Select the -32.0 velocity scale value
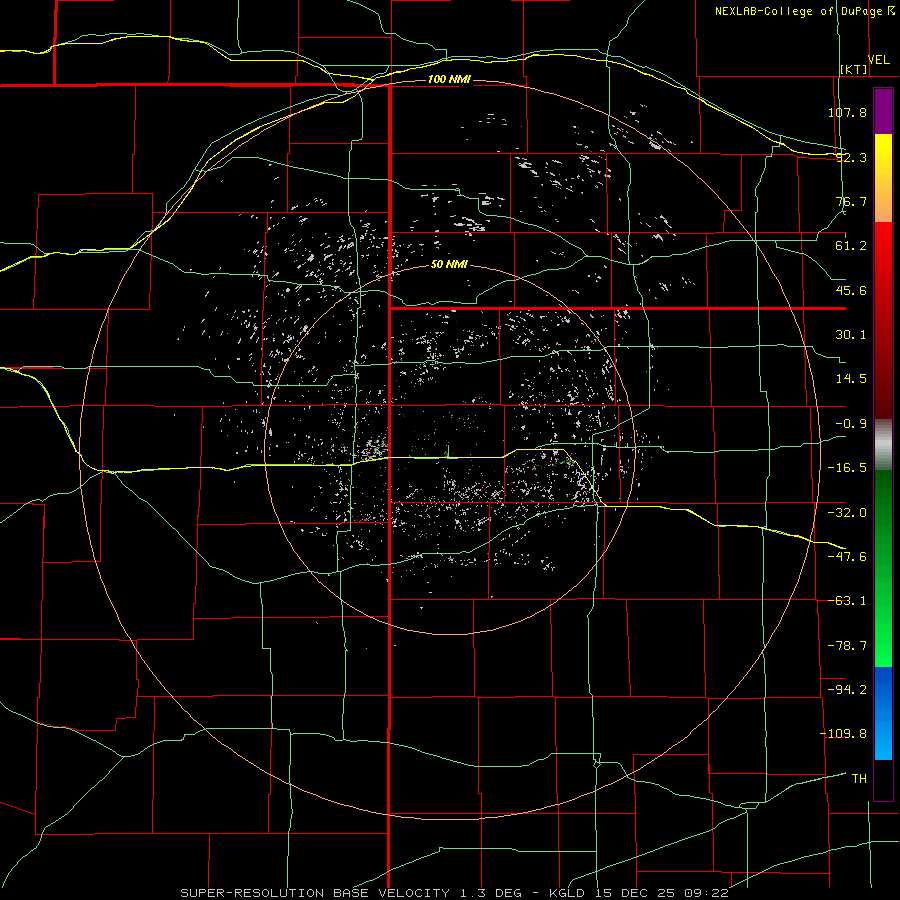 coord(847,513)
